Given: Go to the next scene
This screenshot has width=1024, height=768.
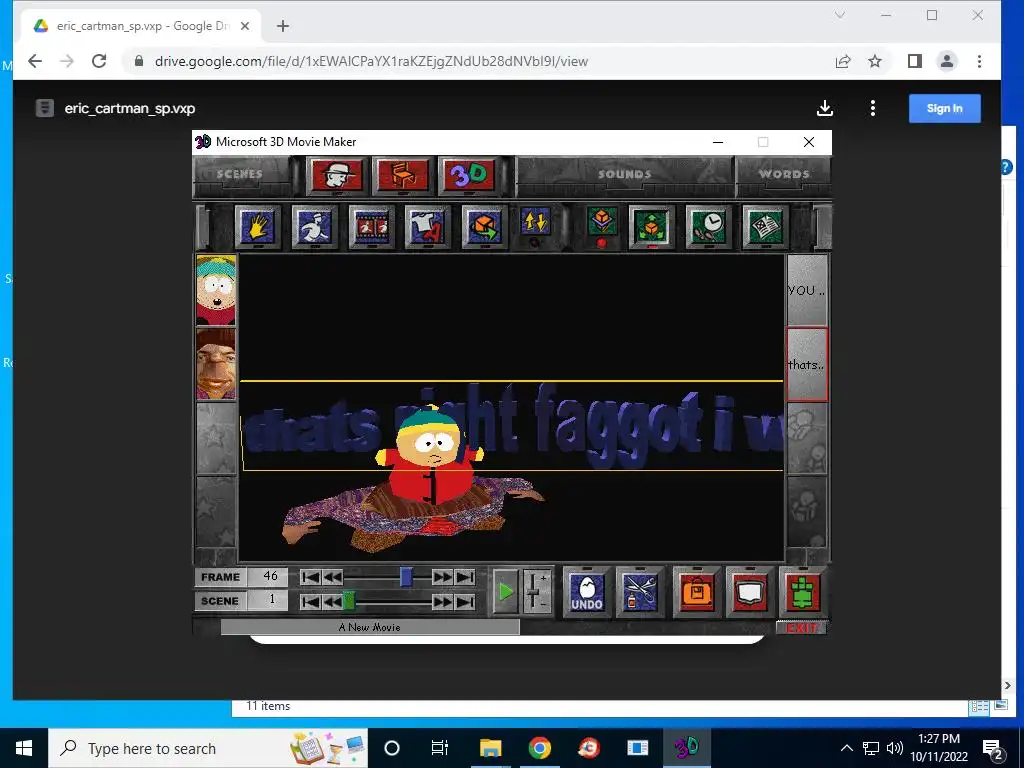Looking at the screenshot, I should click(x=442, y=601).
